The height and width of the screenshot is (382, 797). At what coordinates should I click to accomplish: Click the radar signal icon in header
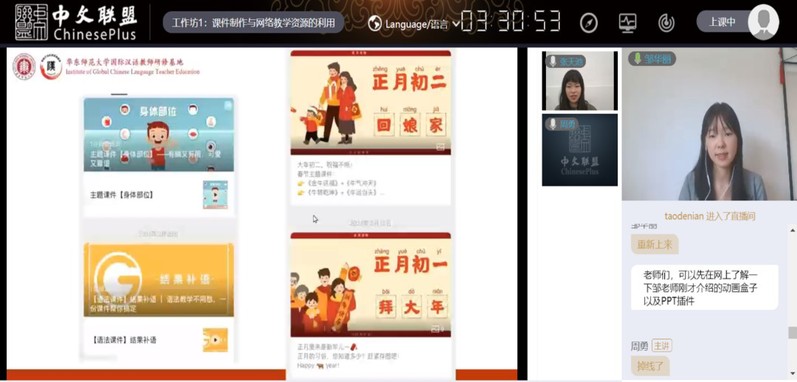pos(666,23)
